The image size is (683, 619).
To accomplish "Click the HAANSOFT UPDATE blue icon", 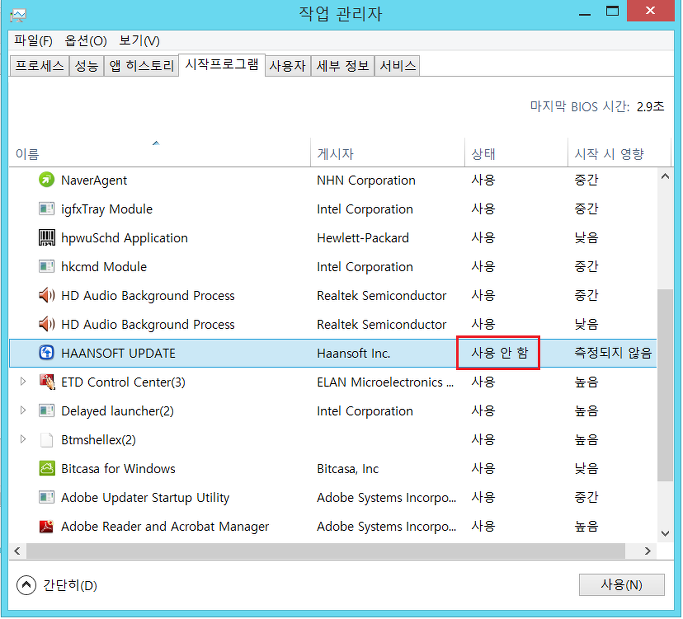I will (x=47, y=352).
